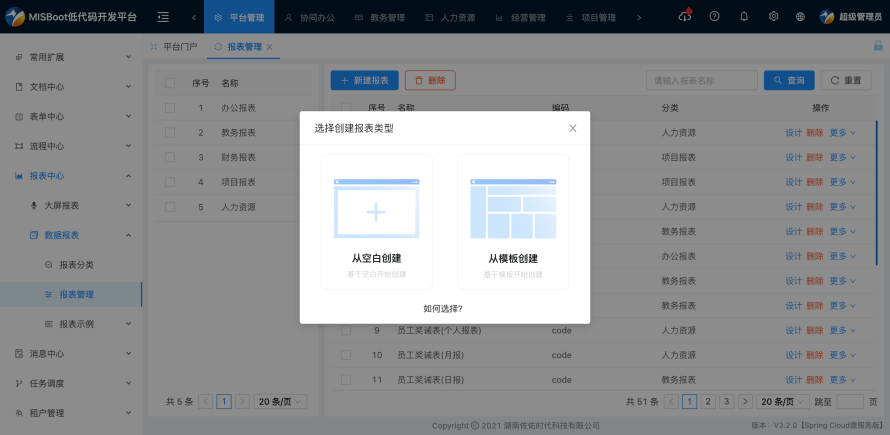
Task: Check the 教务报表 category checkbox
Action: tap(170, 132)
